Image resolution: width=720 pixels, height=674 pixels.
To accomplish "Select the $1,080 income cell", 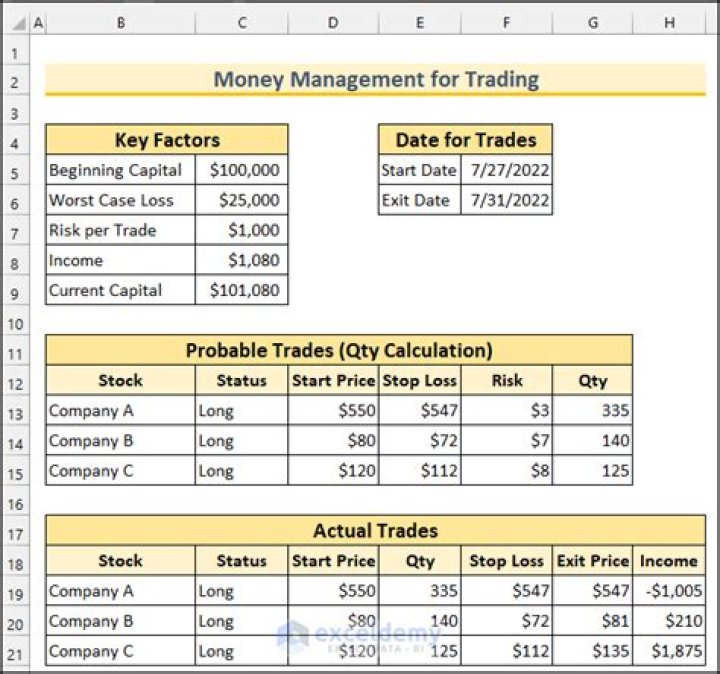I will (242, 260).
